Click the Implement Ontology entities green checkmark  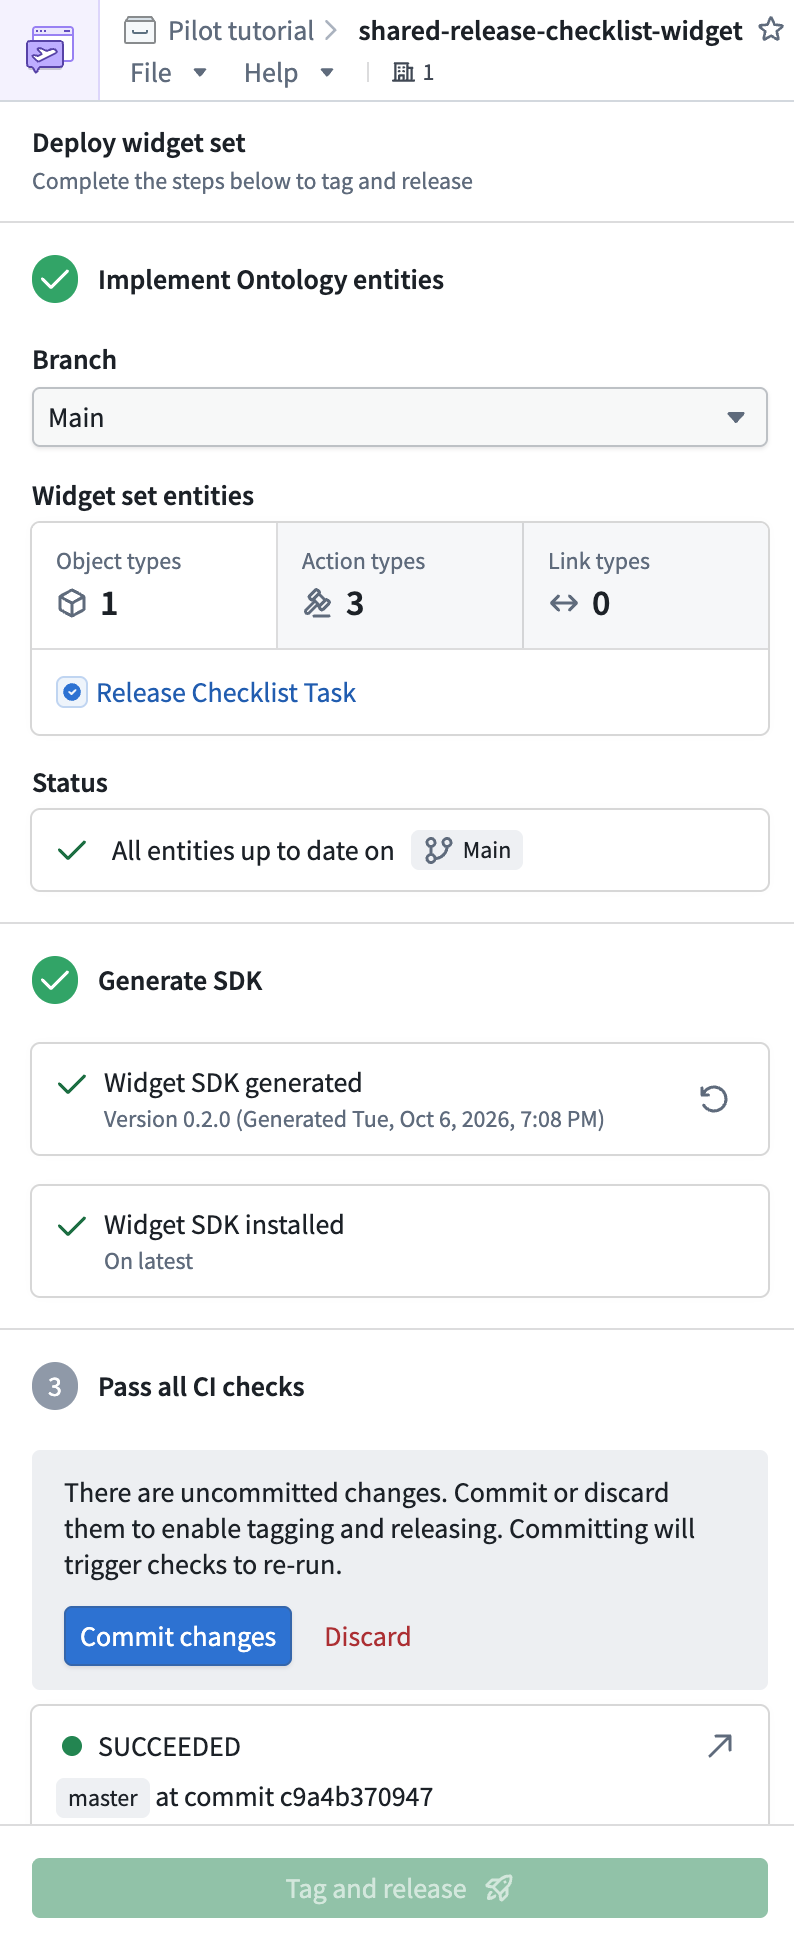[55, 280]
